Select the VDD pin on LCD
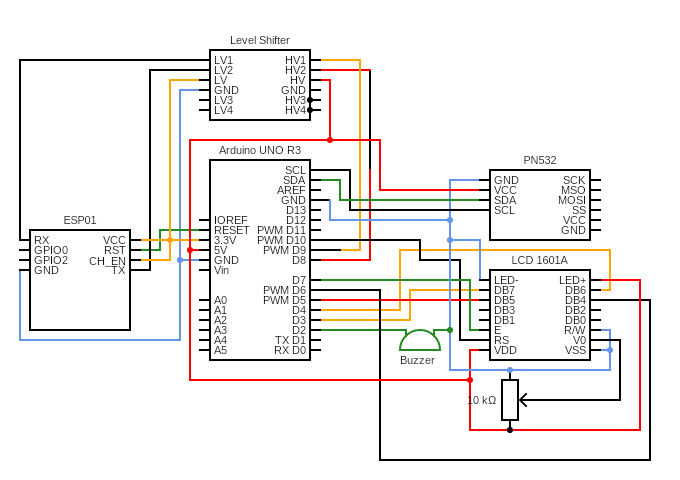Screen dimensions: 680x480 pyautogui.click(x=505, y=350)
